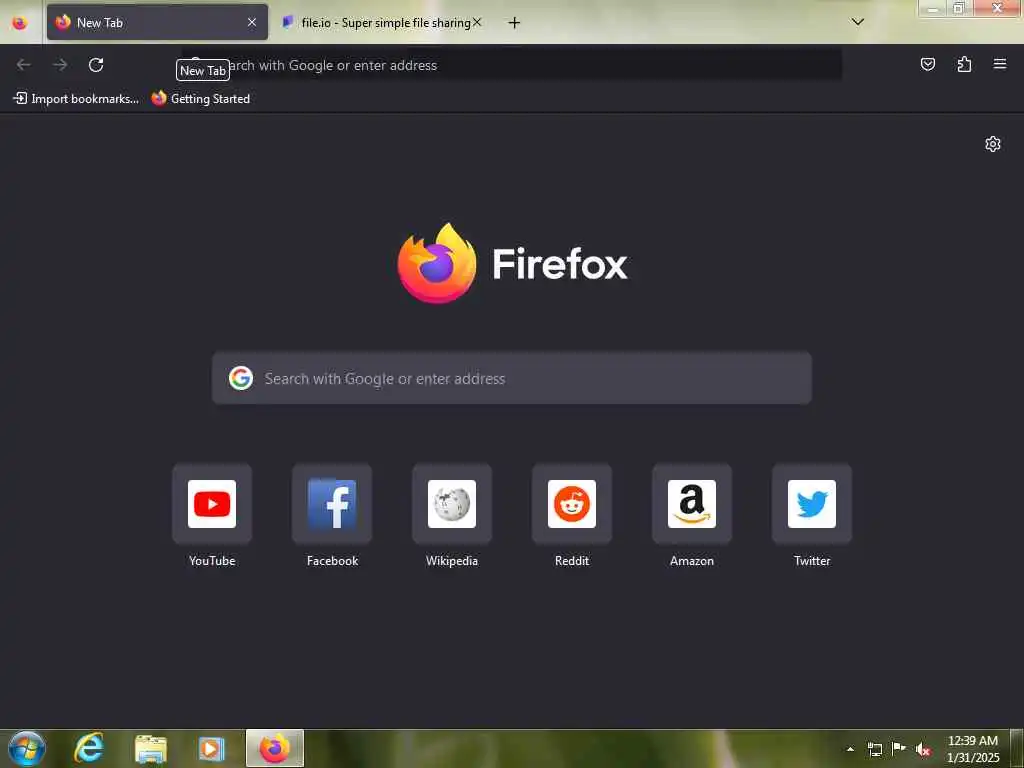The height and width of the screenshot is (768, 1024).
Task: Open the Twitter shortcut tile
Action: [x=812, y=504]
